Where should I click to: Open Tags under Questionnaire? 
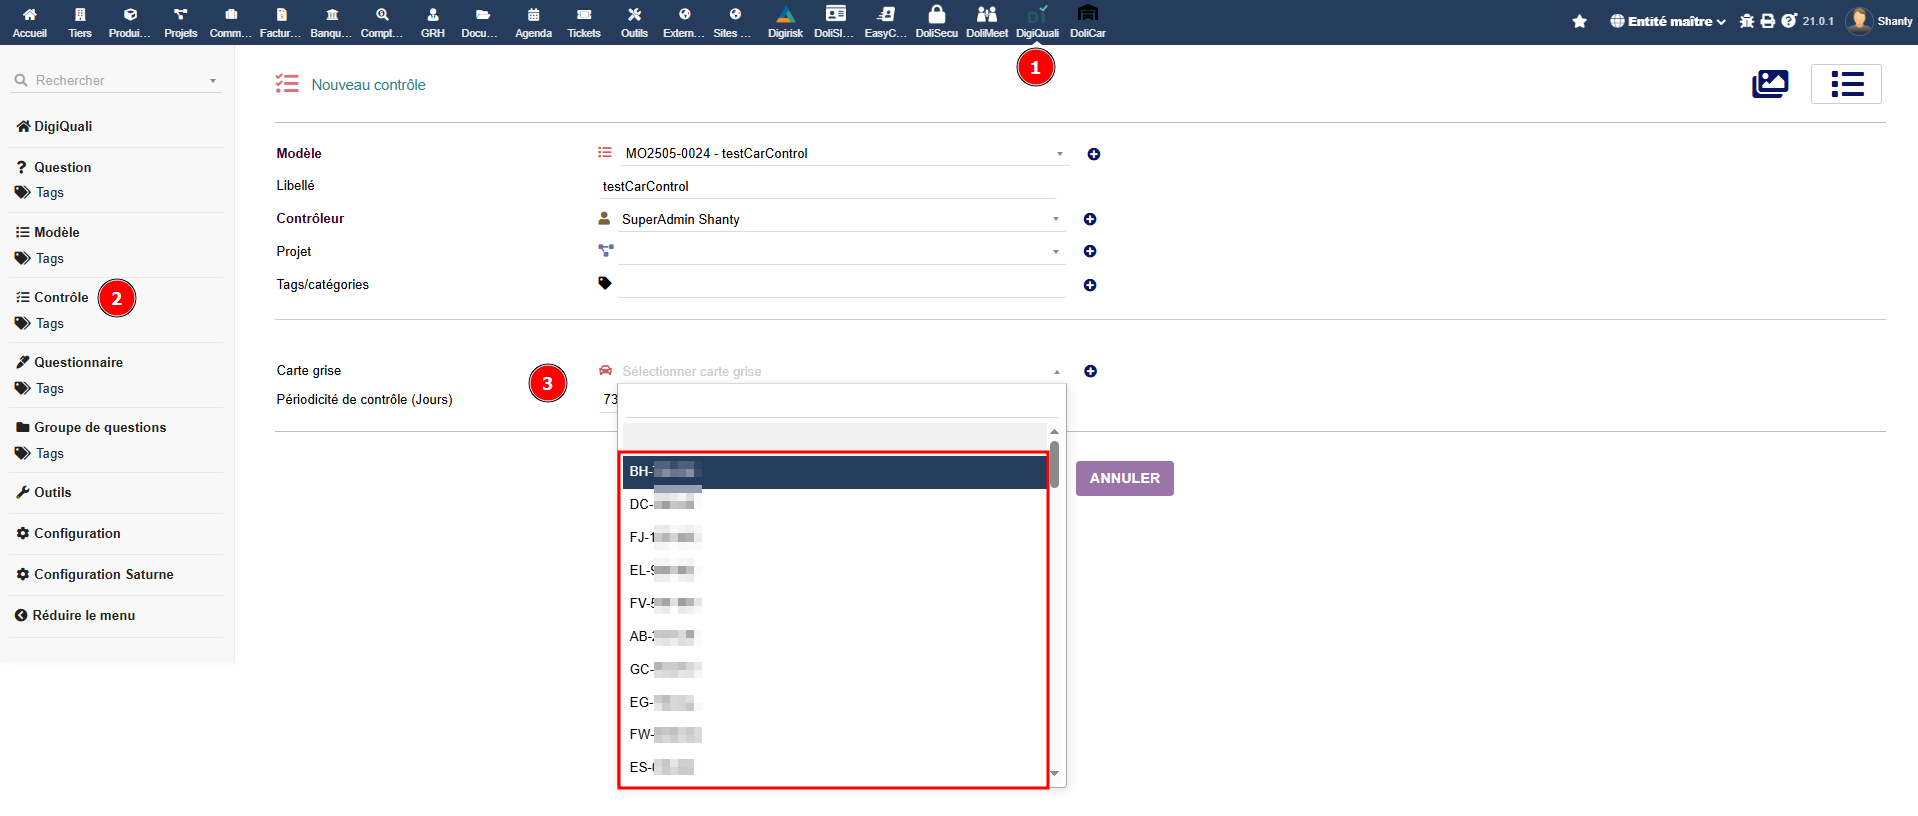(x=49, y=388)
